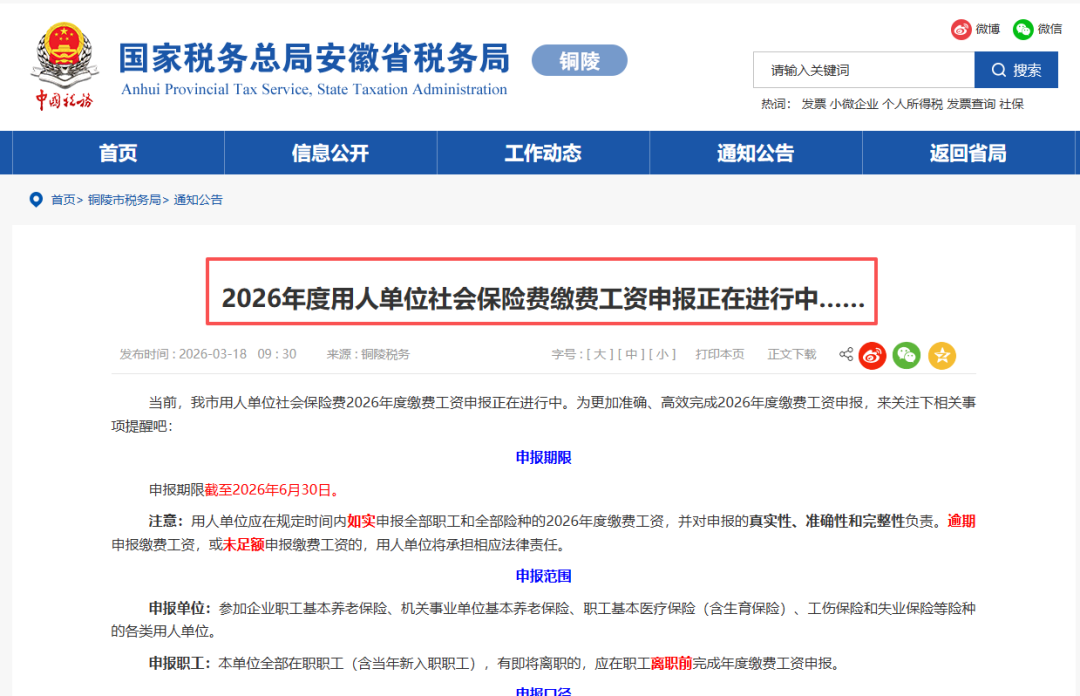
Task: Set font size to 小
Action: [x=662, y=354]
